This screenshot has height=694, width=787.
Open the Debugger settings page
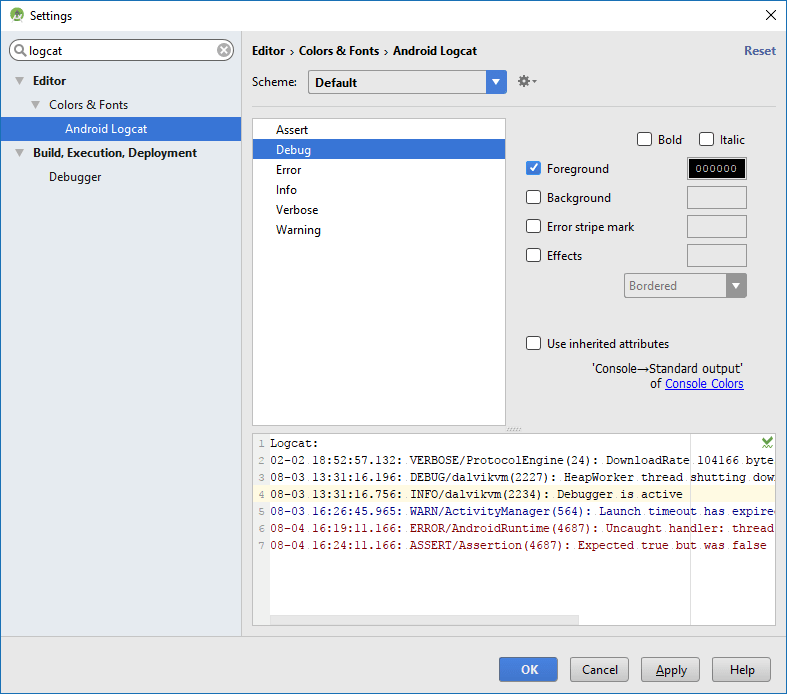tap(75, 177)
